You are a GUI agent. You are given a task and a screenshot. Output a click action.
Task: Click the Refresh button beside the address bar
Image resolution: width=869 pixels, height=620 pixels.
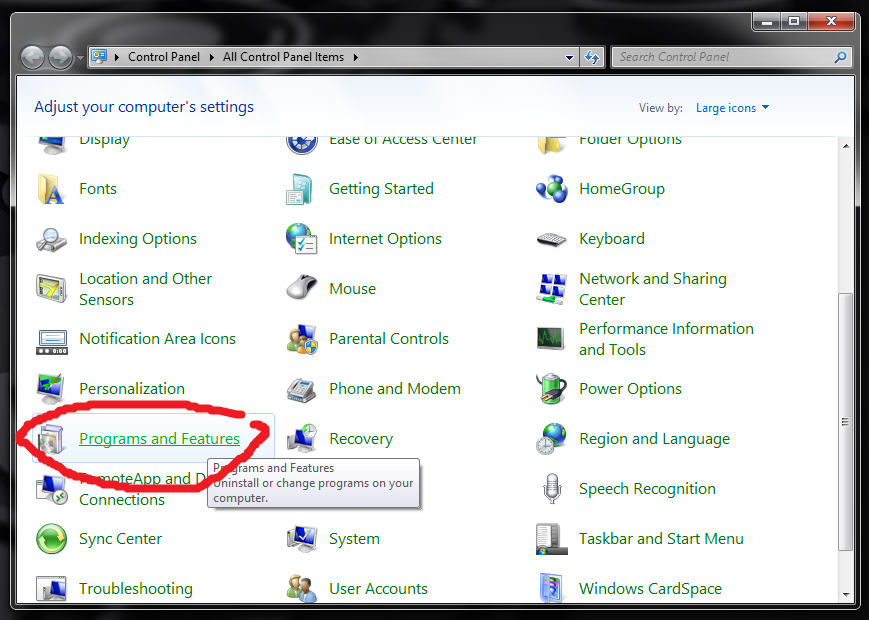(x=592, y=57)
